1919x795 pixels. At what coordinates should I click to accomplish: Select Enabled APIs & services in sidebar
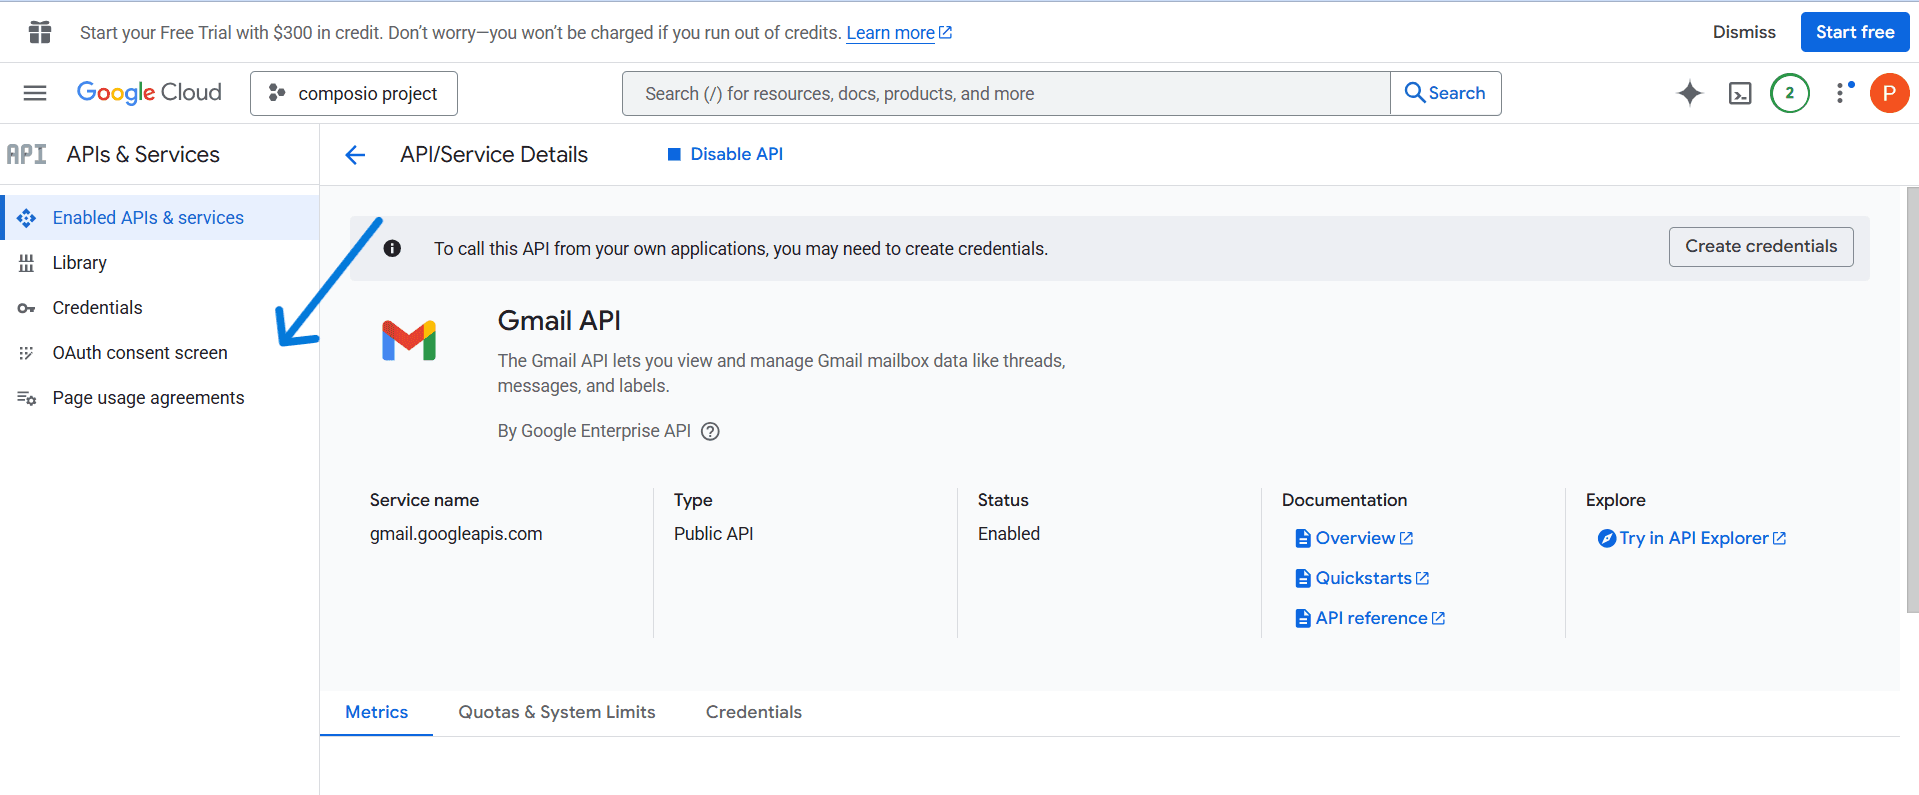tap(160, 218)
